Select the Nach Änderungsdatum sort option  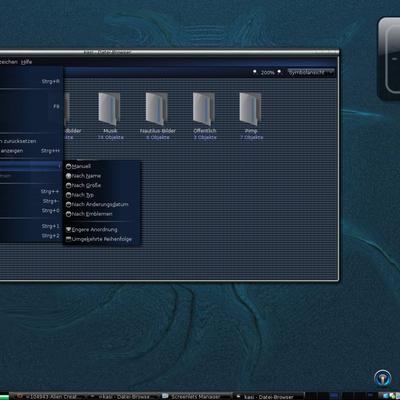coord(101,204)
